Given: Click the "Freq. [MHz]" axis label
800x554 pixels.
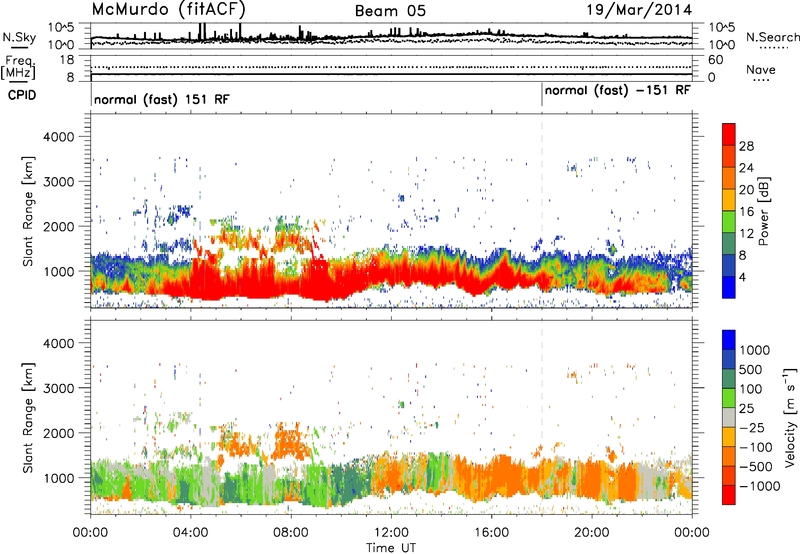Looking at the screenshot, I should point(18,68).
